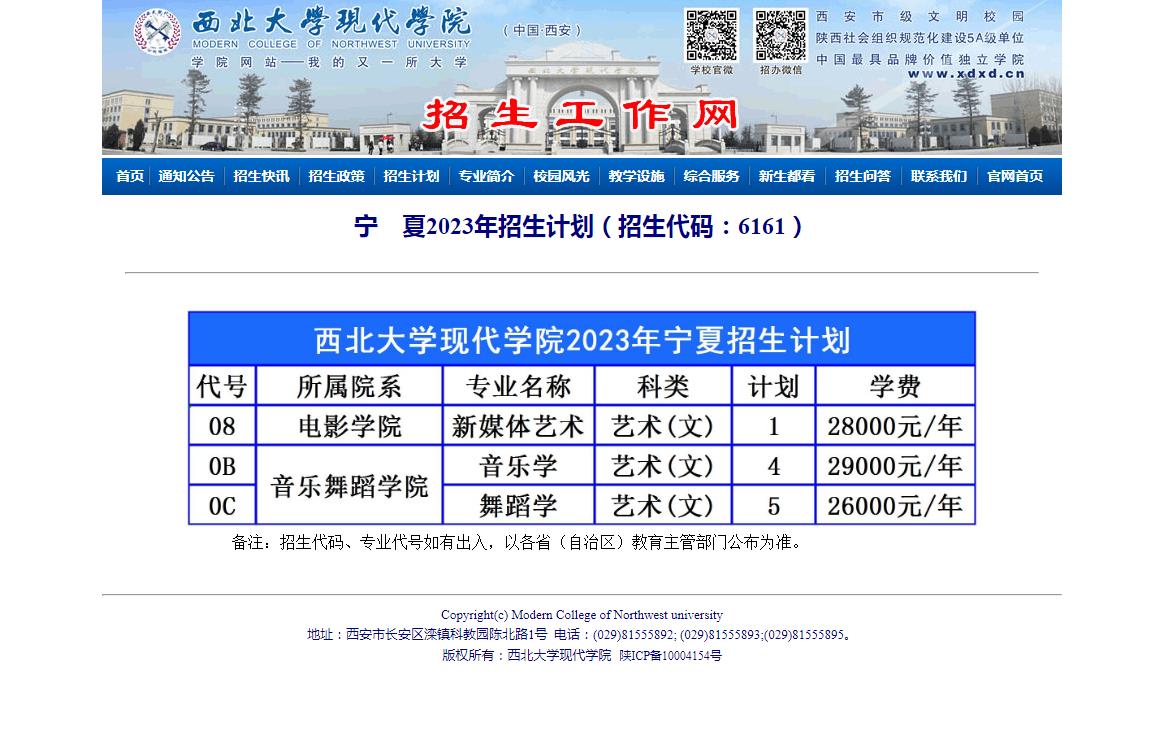Open 官网首页 navigation link
The width and height of the screenshot is (1150, 750).
point(1015,176)
